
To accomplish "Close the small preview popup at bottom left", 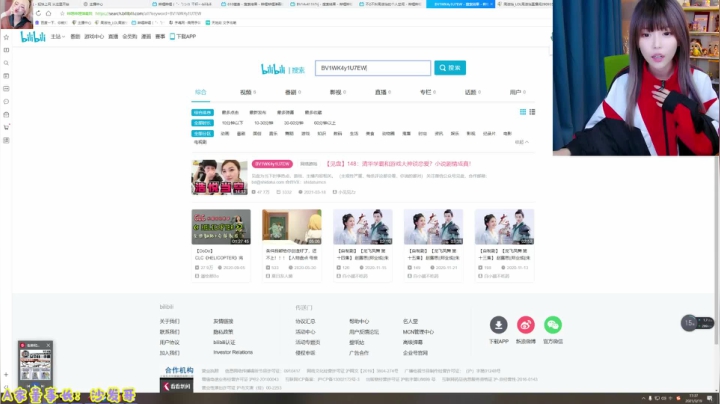I will point(48,345).
